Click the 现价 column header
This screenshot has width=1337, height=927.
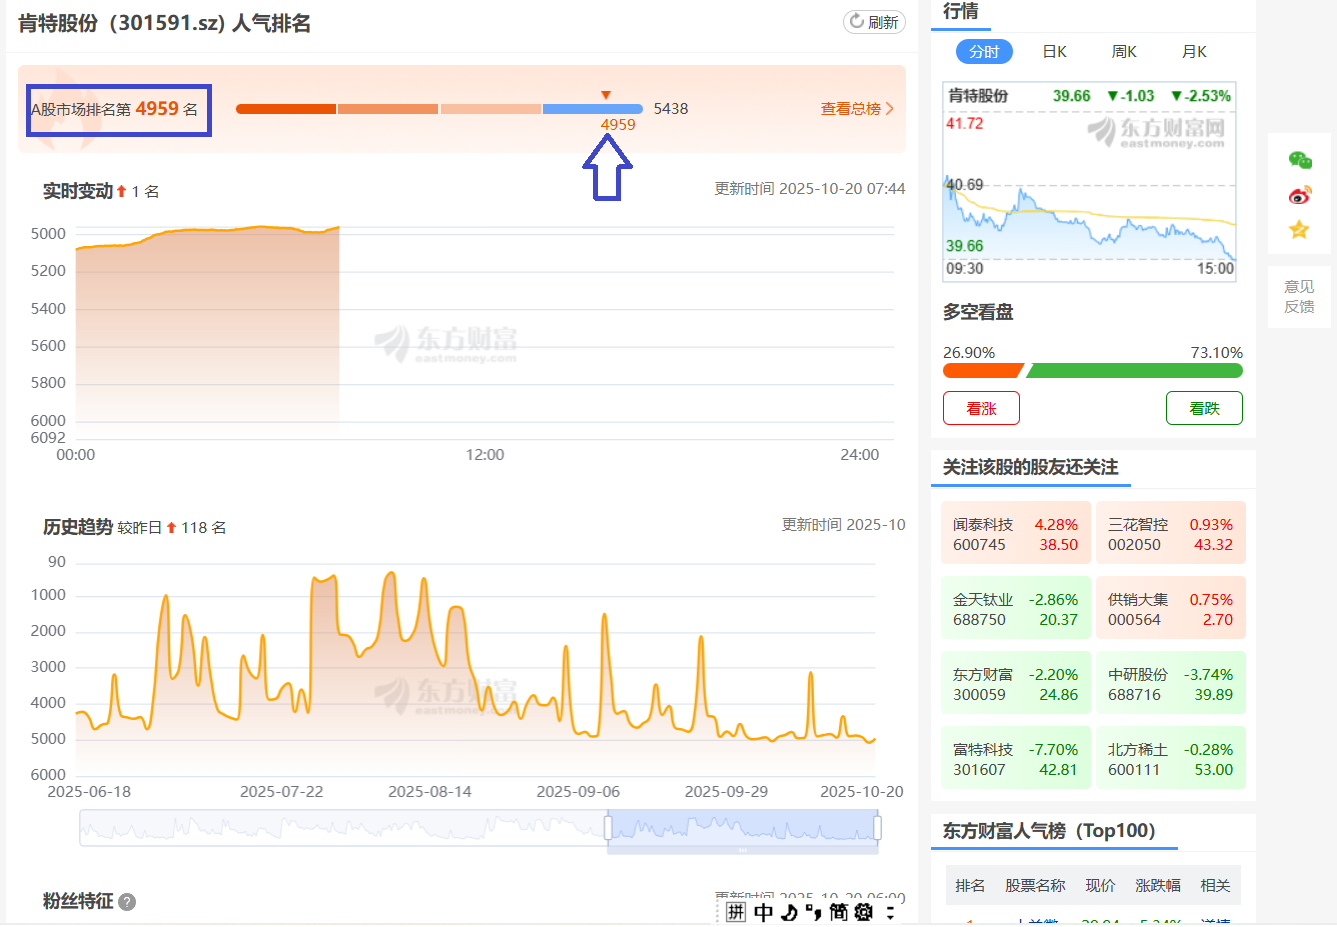[x=1100, y=886]
